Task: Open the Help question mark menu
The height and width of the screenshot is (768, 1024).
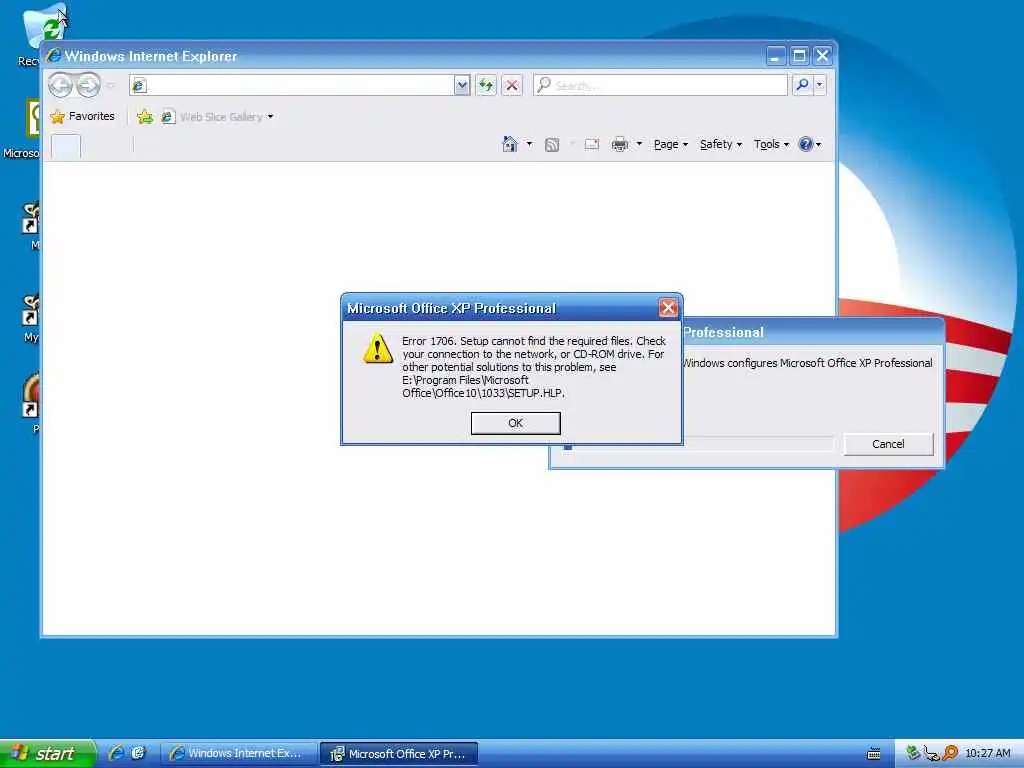Action: click(810, 144)
